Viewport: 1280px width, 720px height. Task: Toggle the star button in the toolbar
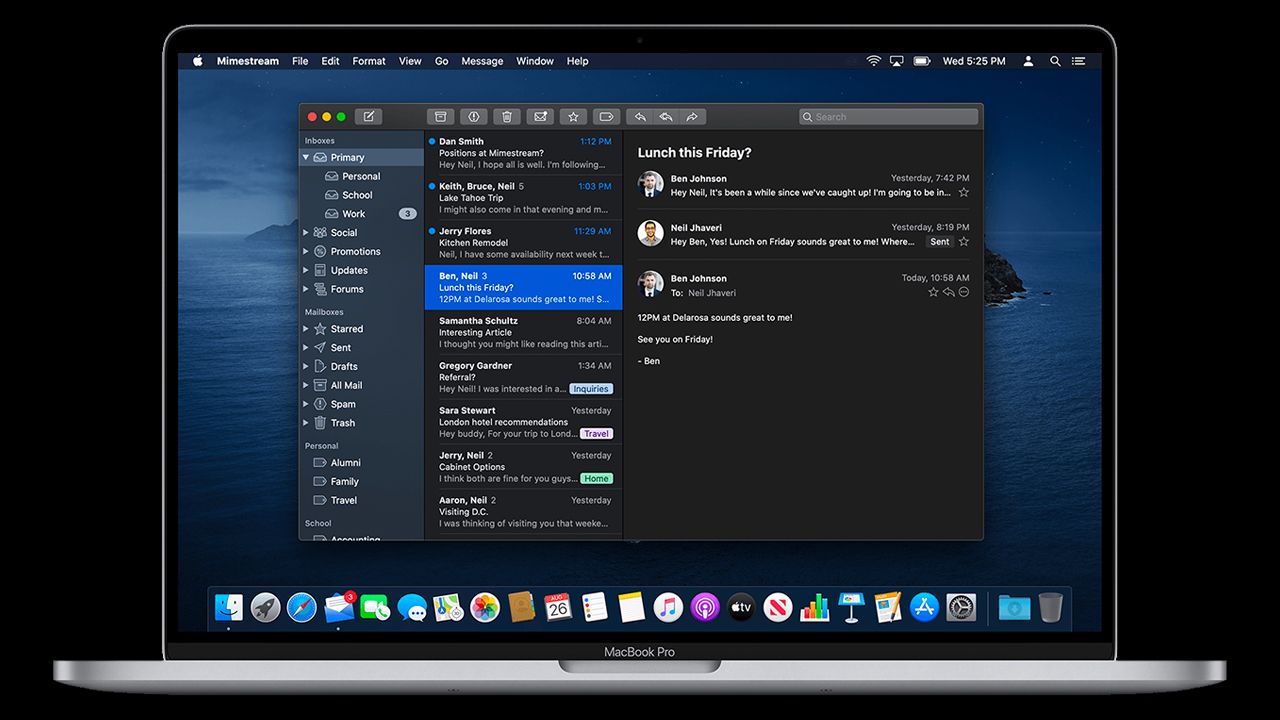573,117
